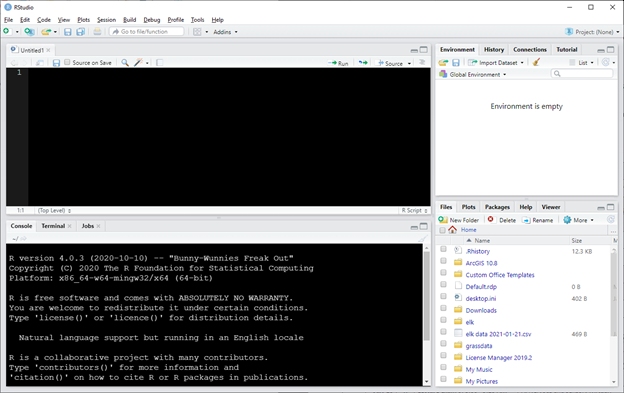Open Find/Replace magnifier in editor toolbar
624x393 pixels.
click(125, 62)
